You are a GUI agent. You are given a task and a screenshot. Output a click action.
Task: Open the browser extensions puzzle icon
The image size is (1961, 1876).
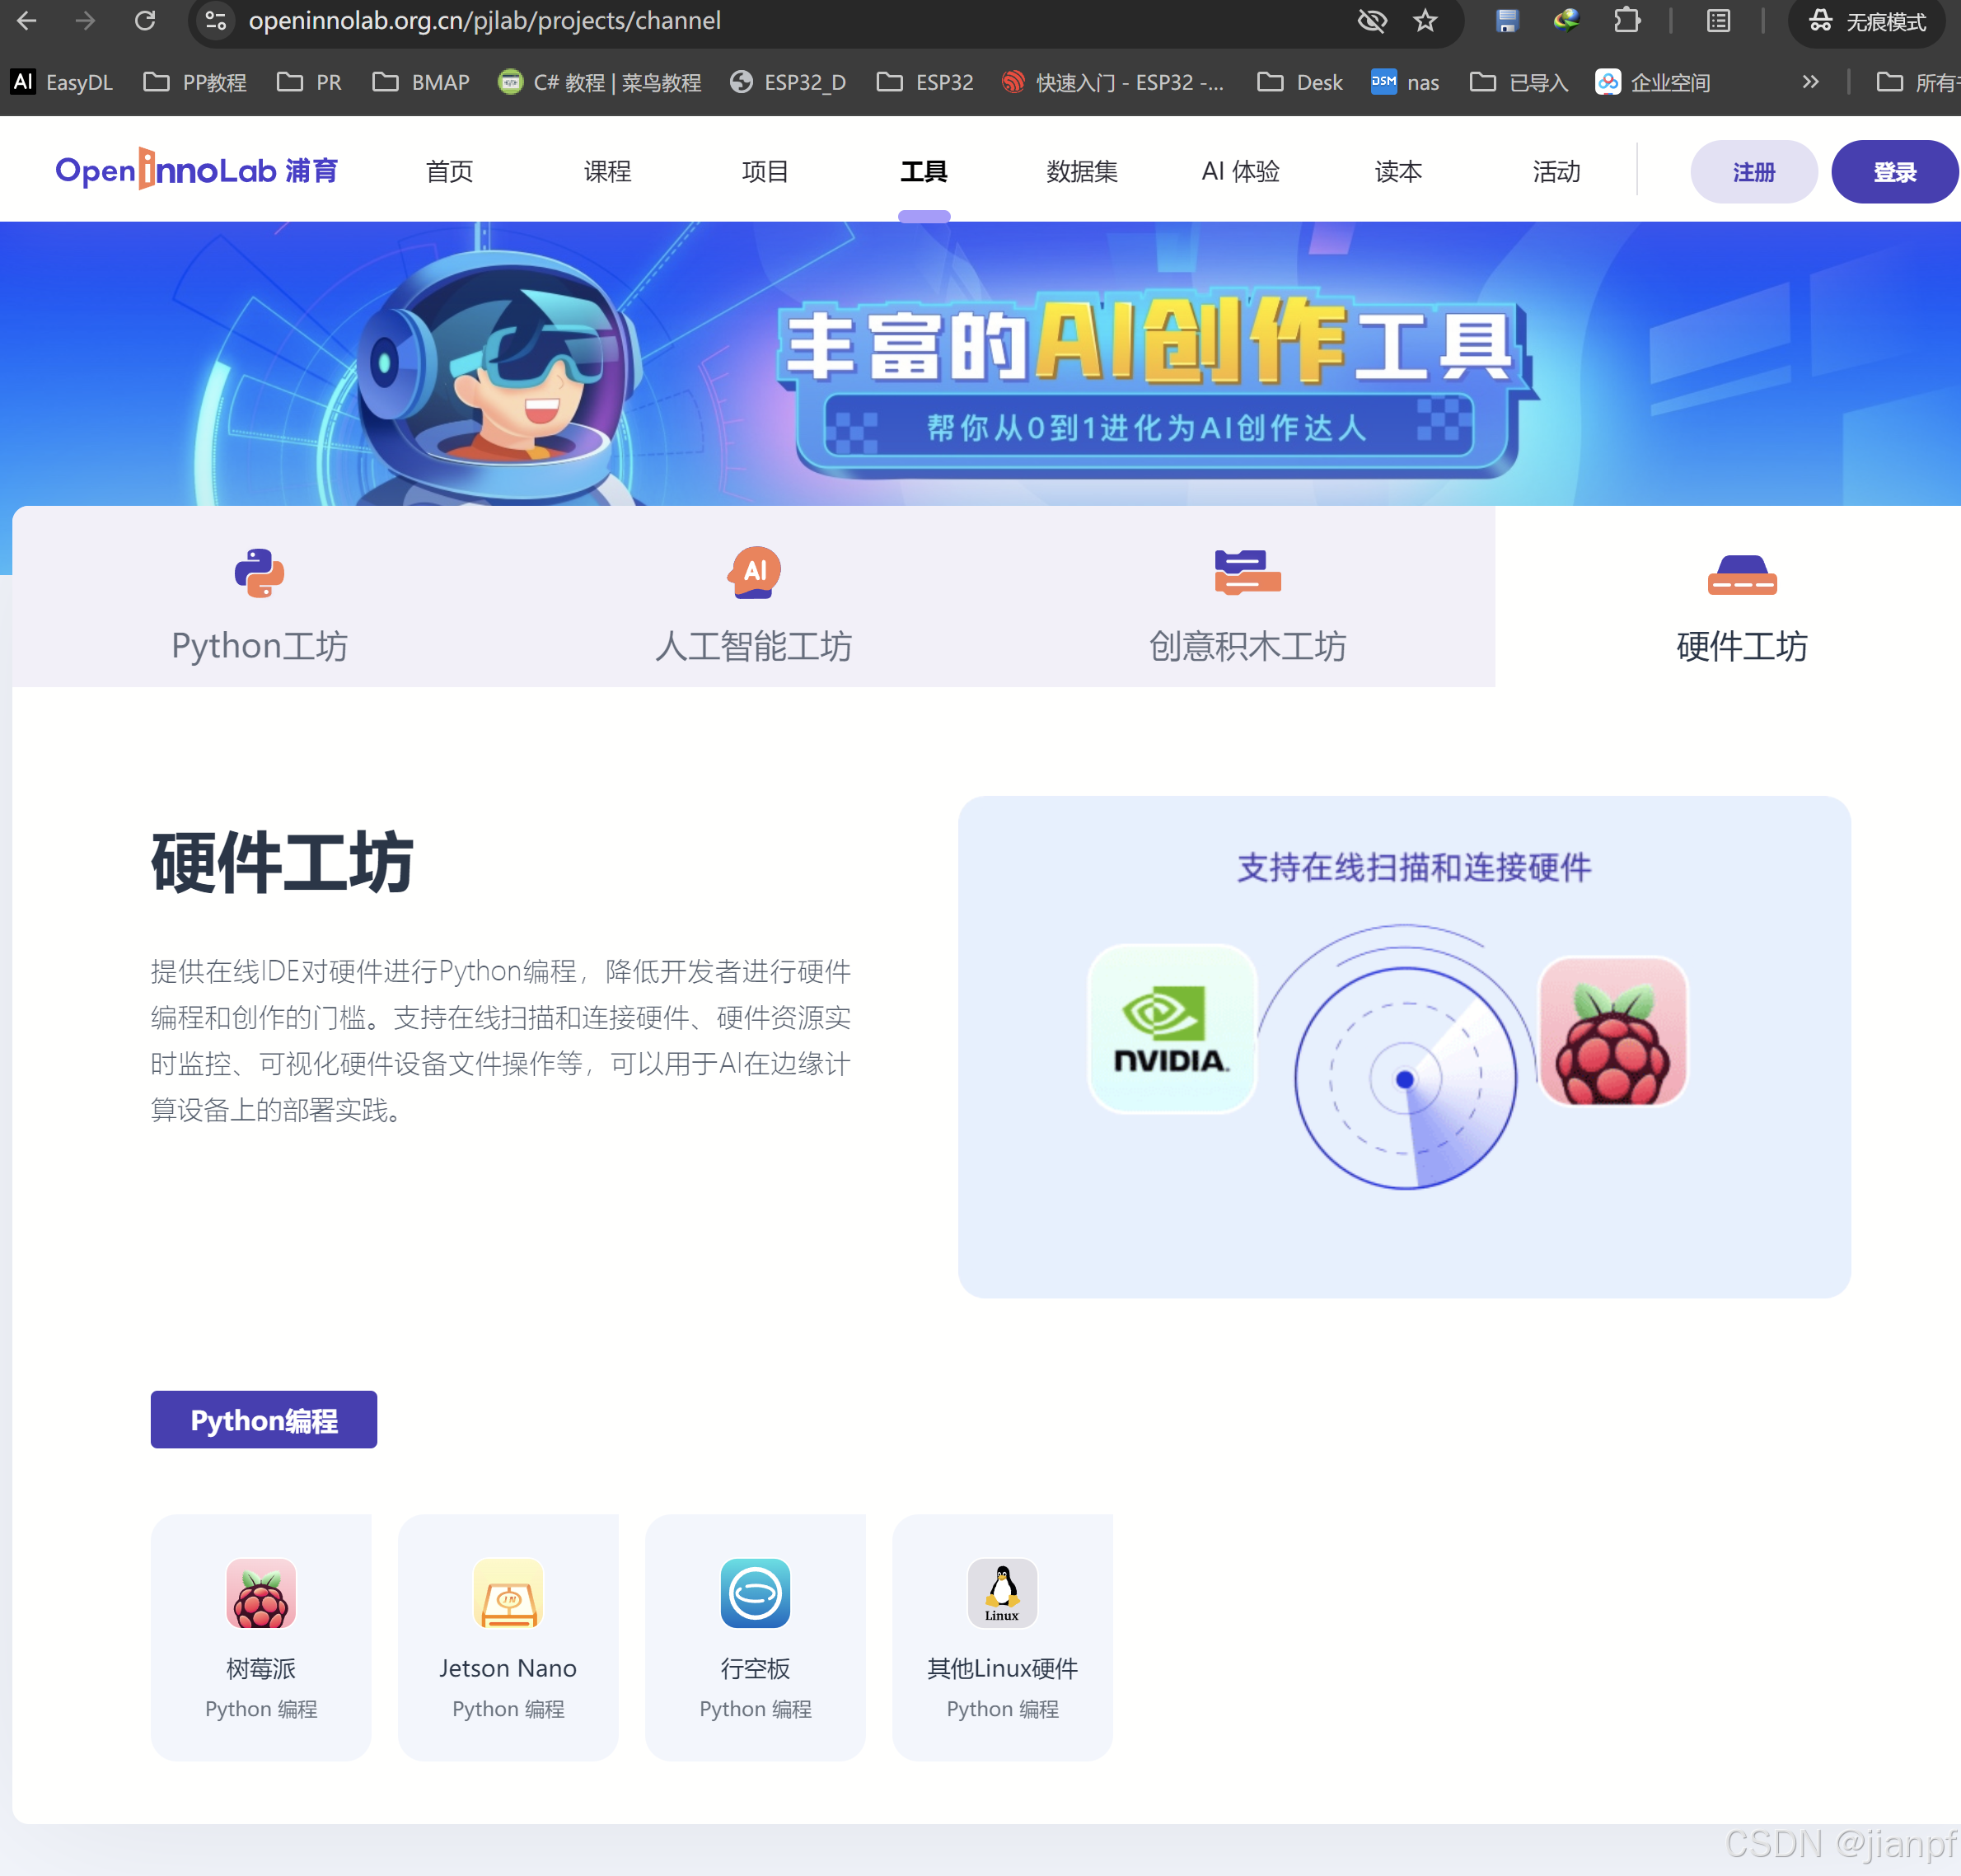point(1627,21)
